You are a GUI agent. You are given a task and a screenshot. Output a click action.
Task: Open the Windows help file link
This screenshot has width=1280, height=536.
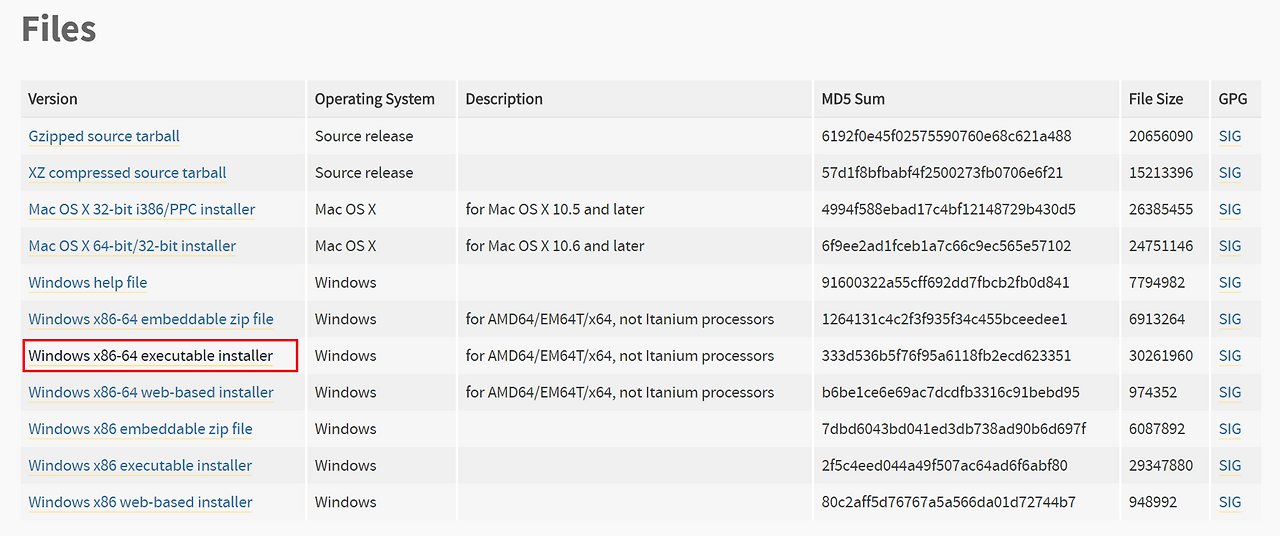pos(87,282)
